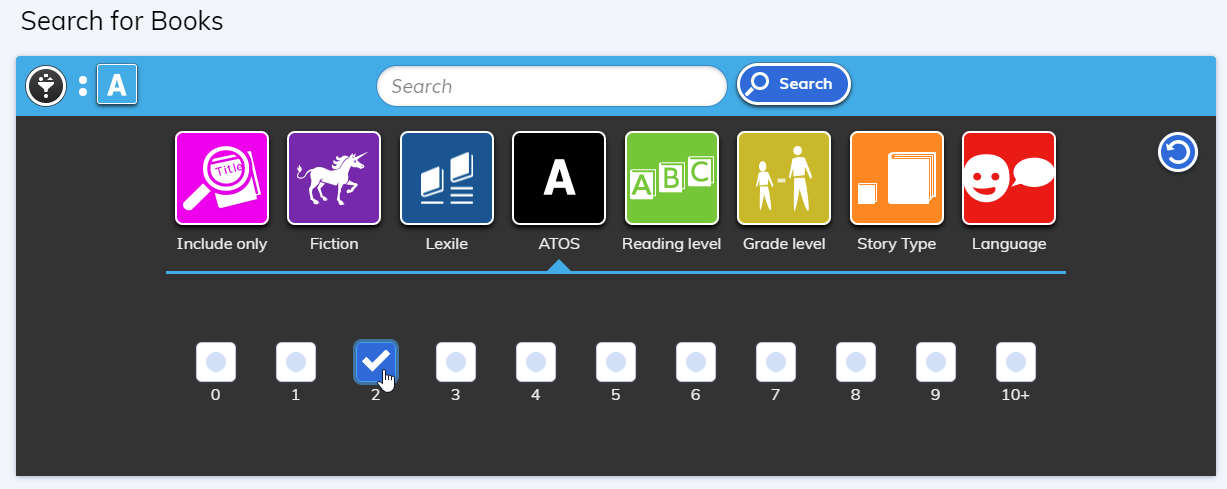Select the ATOS filter tile
This screenshot has width=1227, height=489.
[x=559, y=178]
